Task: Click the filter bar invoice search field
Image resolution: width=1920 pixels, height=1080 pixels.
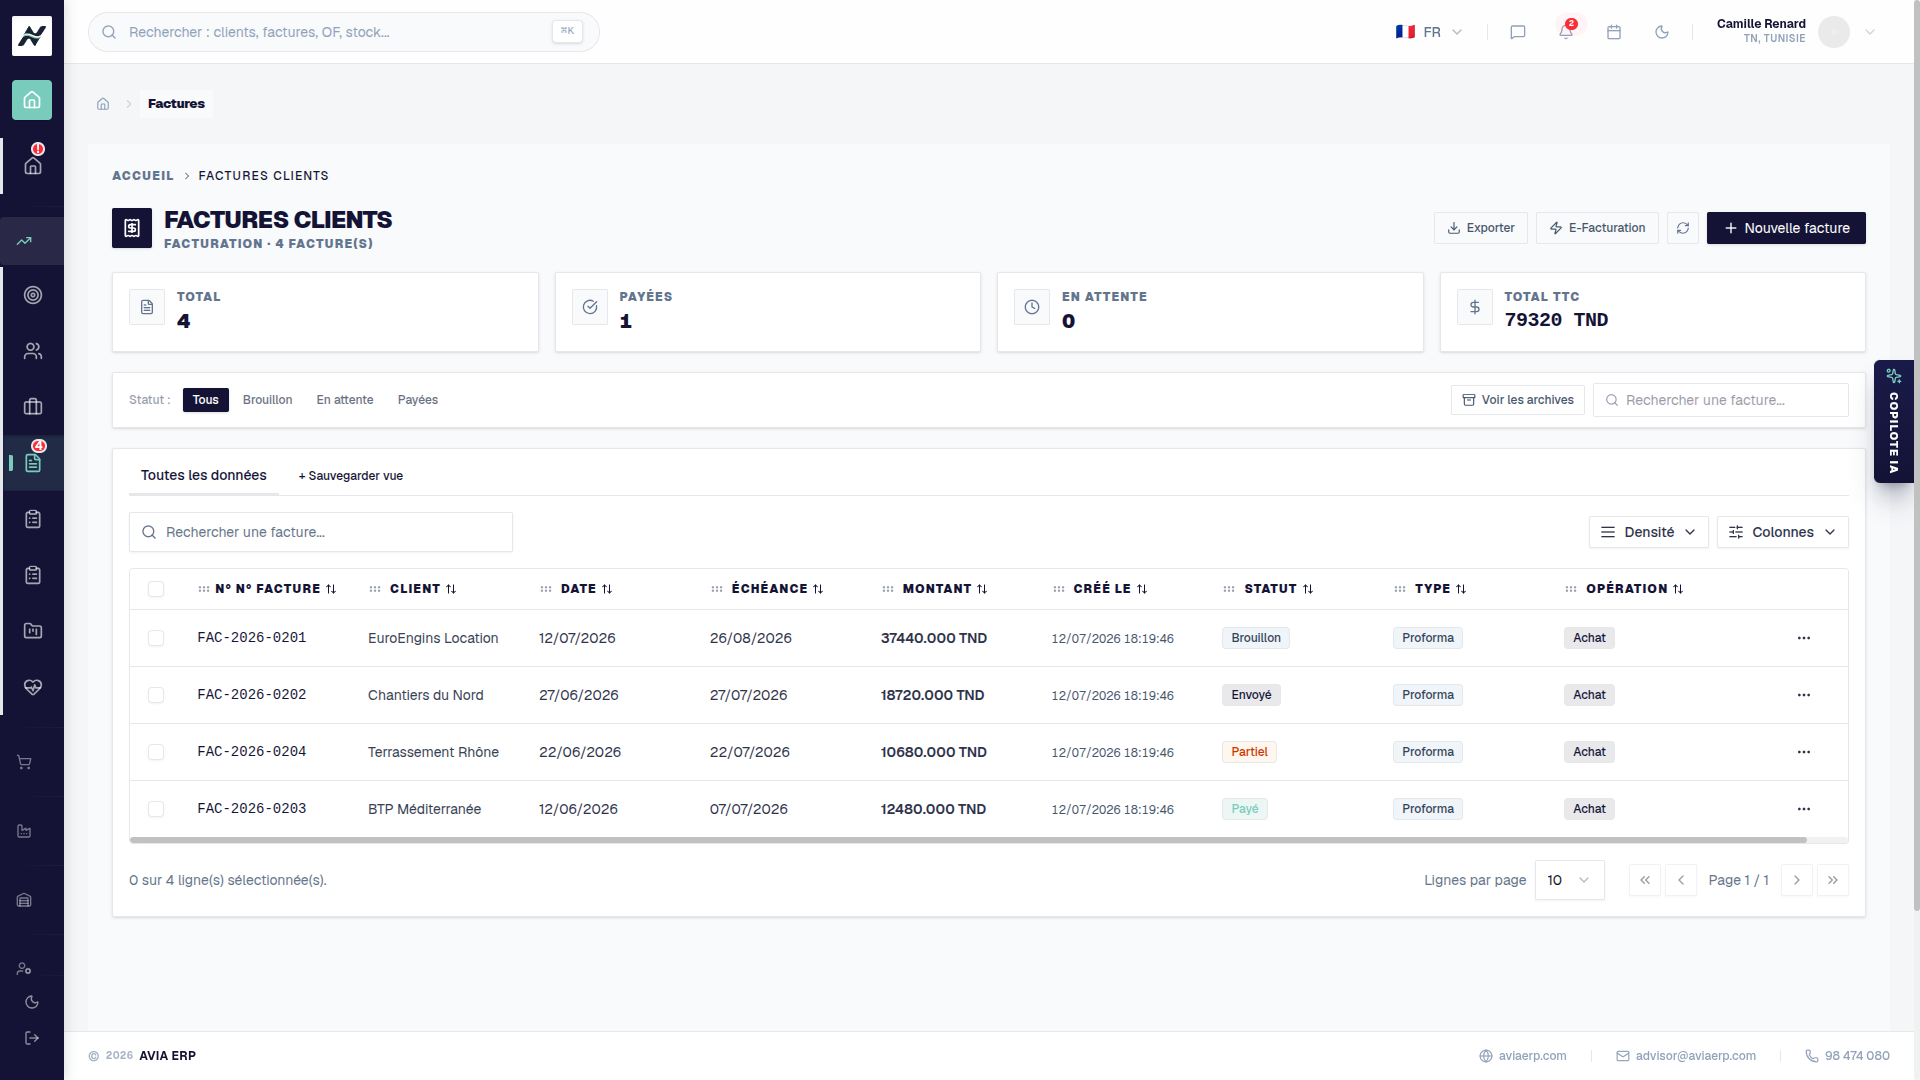Action: coord(1721,400)
